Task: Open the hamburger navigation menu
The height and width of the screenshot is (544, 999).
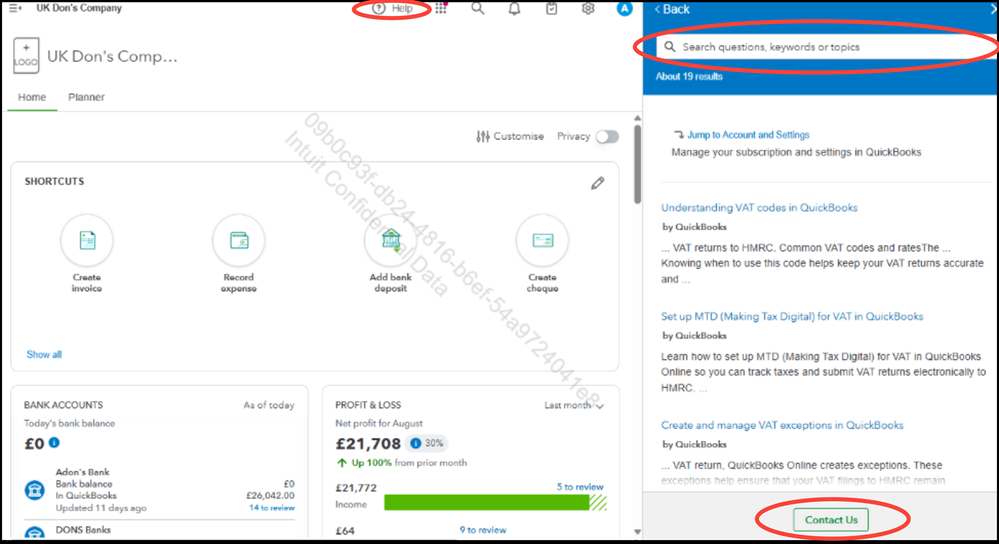Action: pos(15,8)
